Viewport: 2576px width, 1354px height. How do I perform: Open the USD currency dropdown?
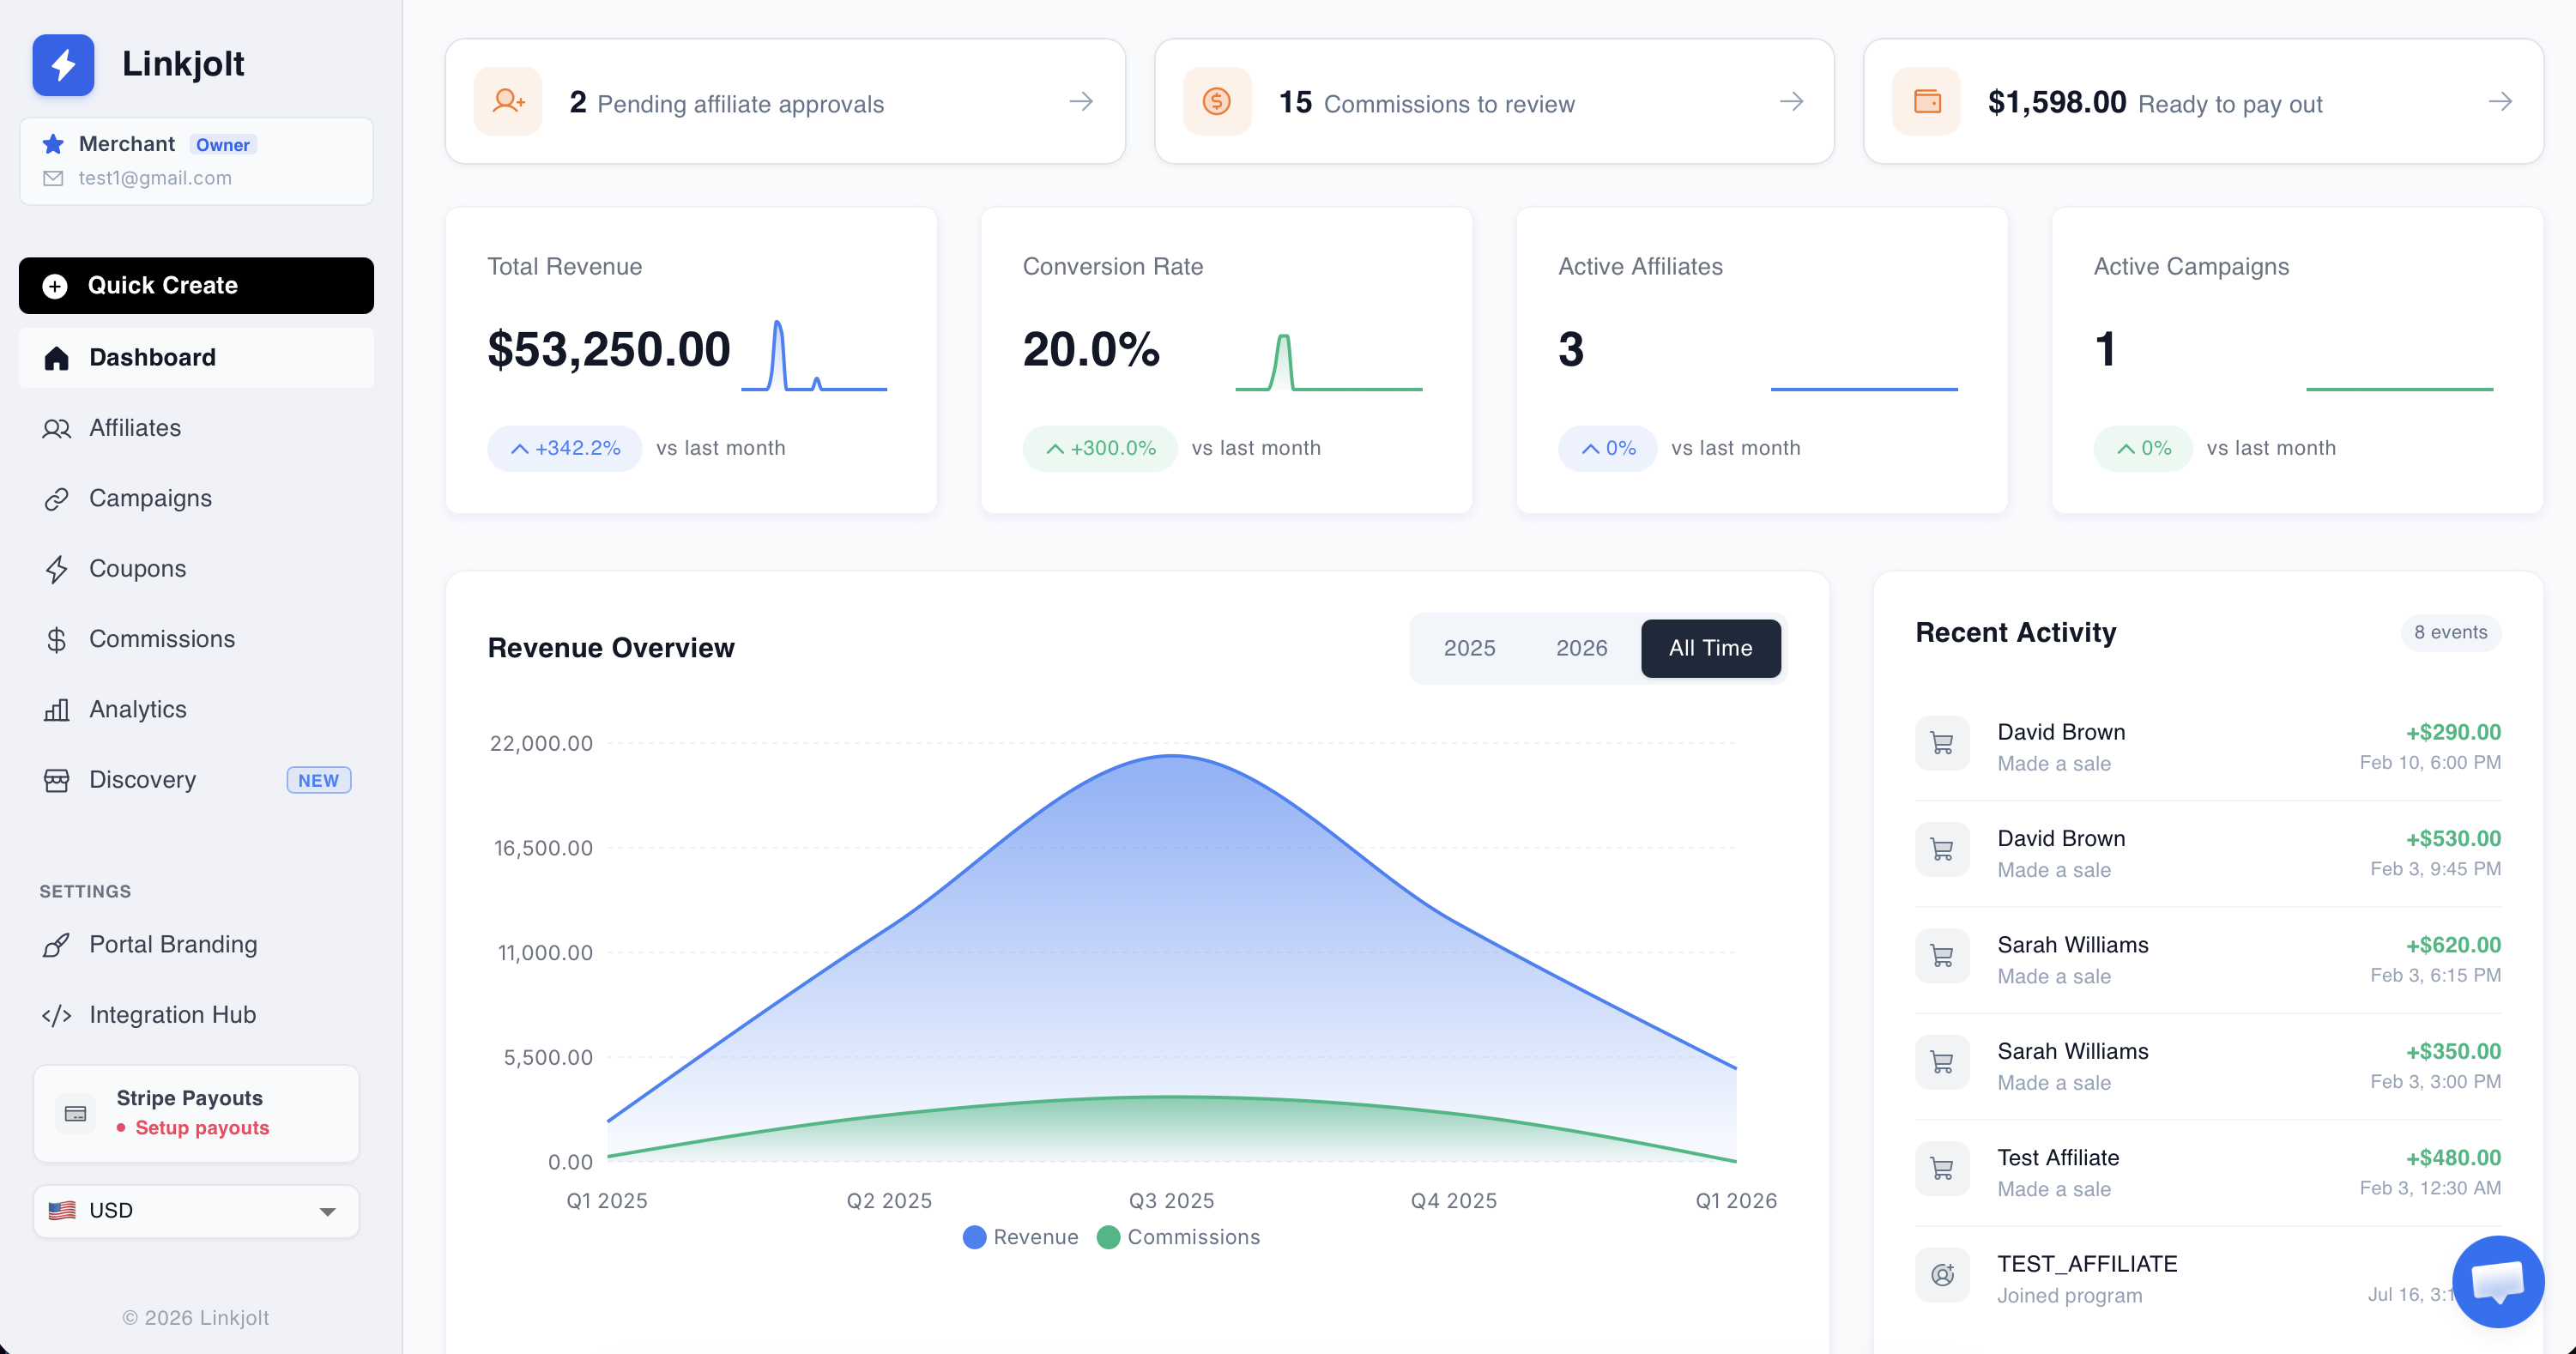196,1211
